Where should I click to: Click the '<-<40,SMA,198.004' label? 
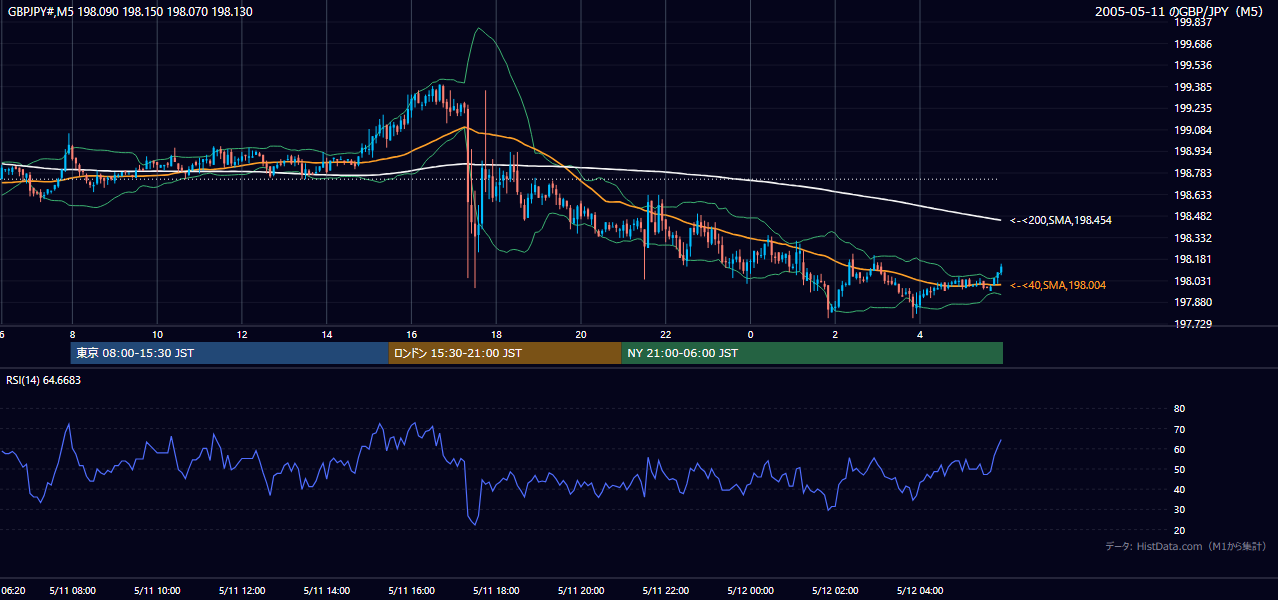pyautogui.click(x=1058, y=285)
